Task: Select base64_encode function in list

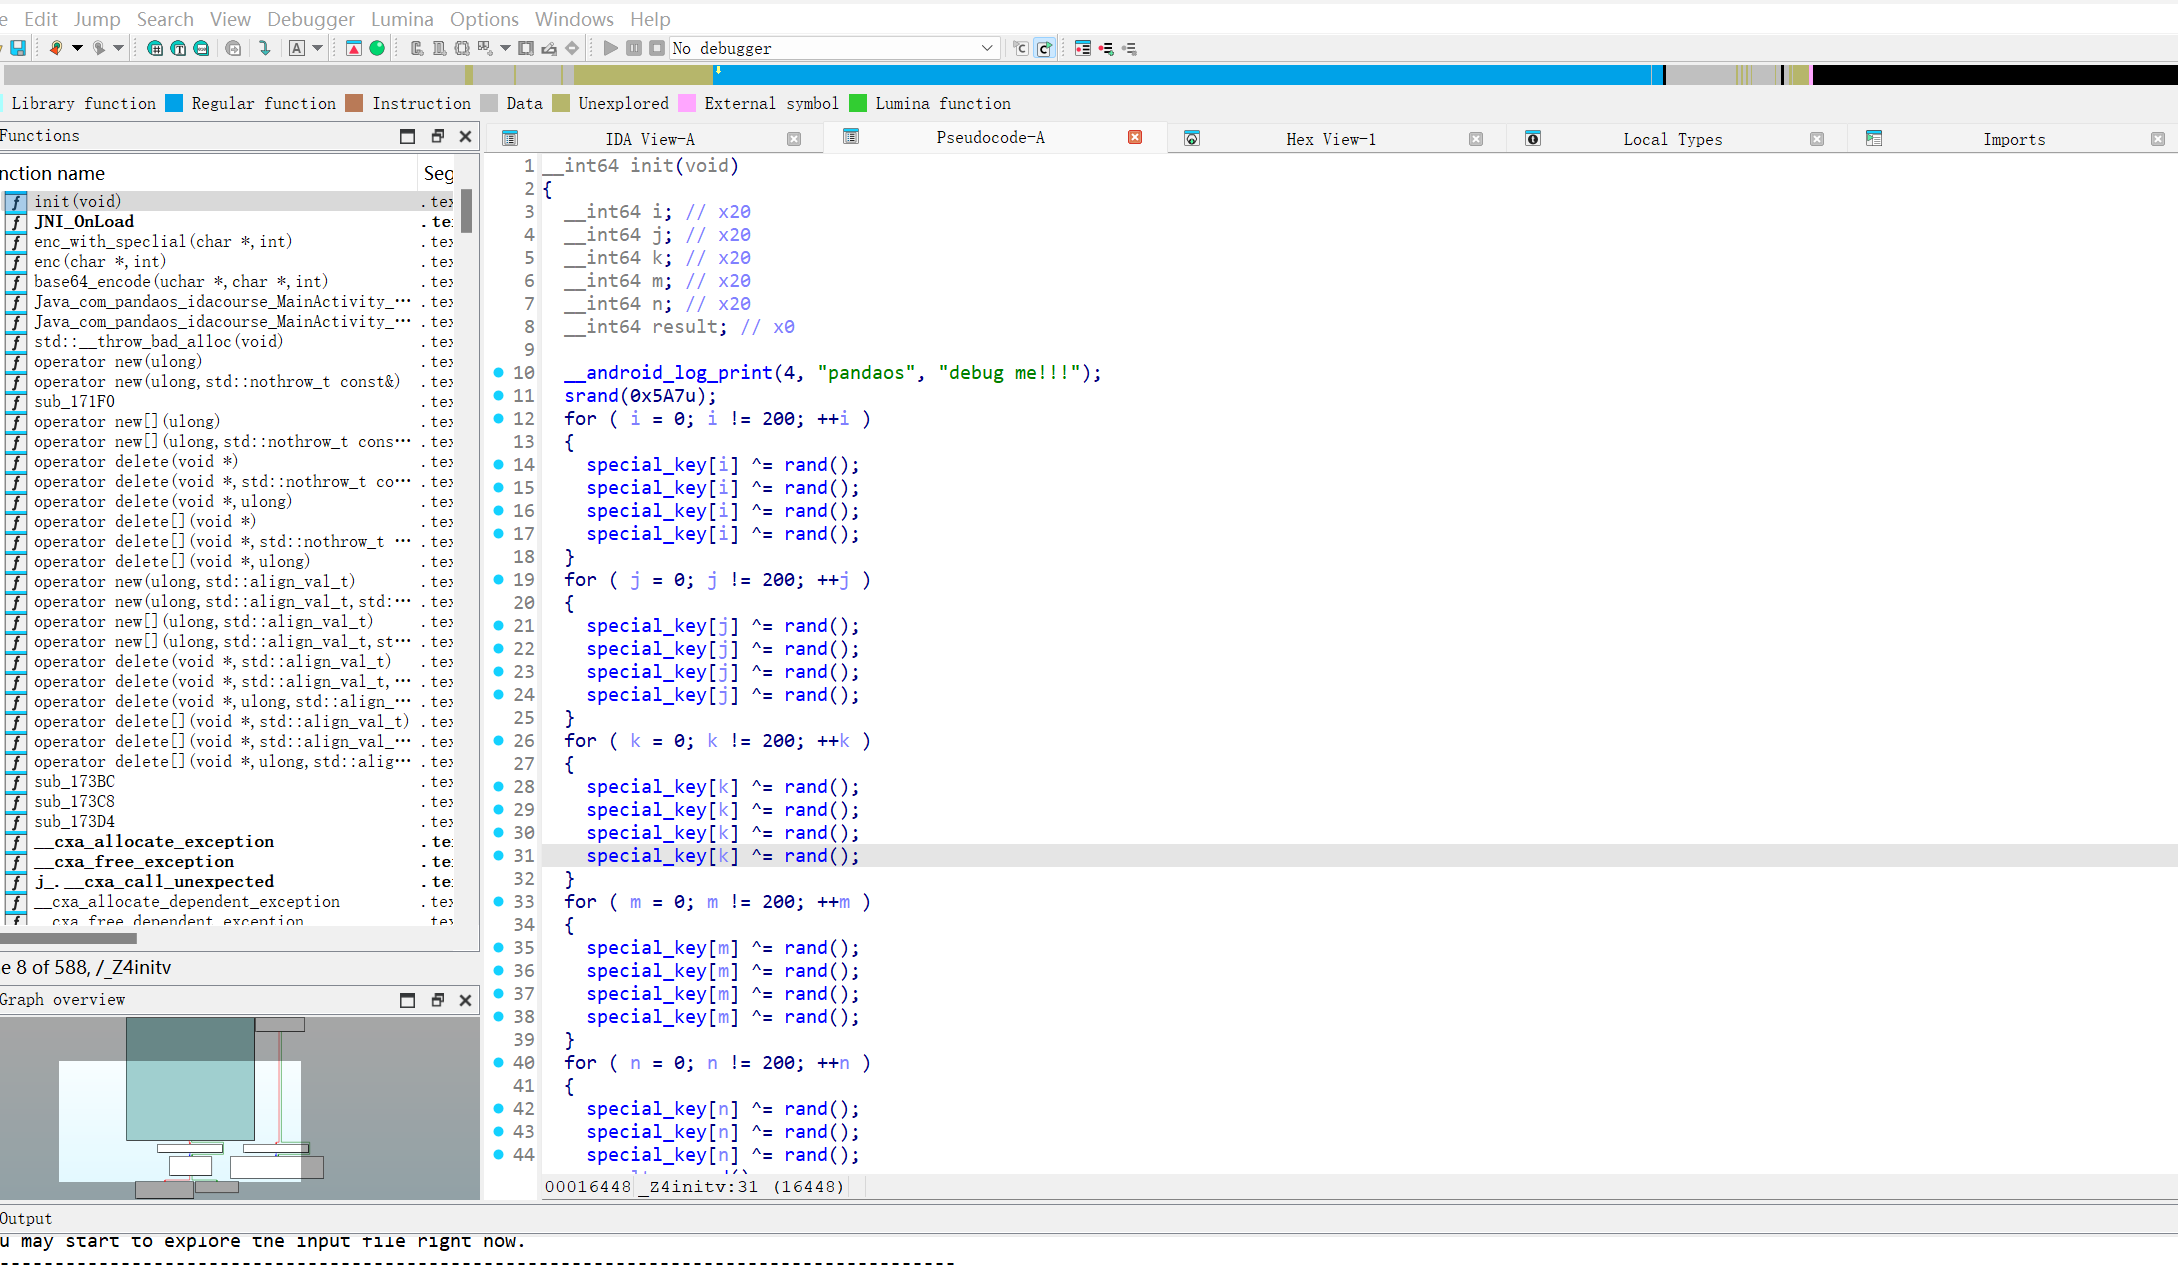Action: coord(180,282)
